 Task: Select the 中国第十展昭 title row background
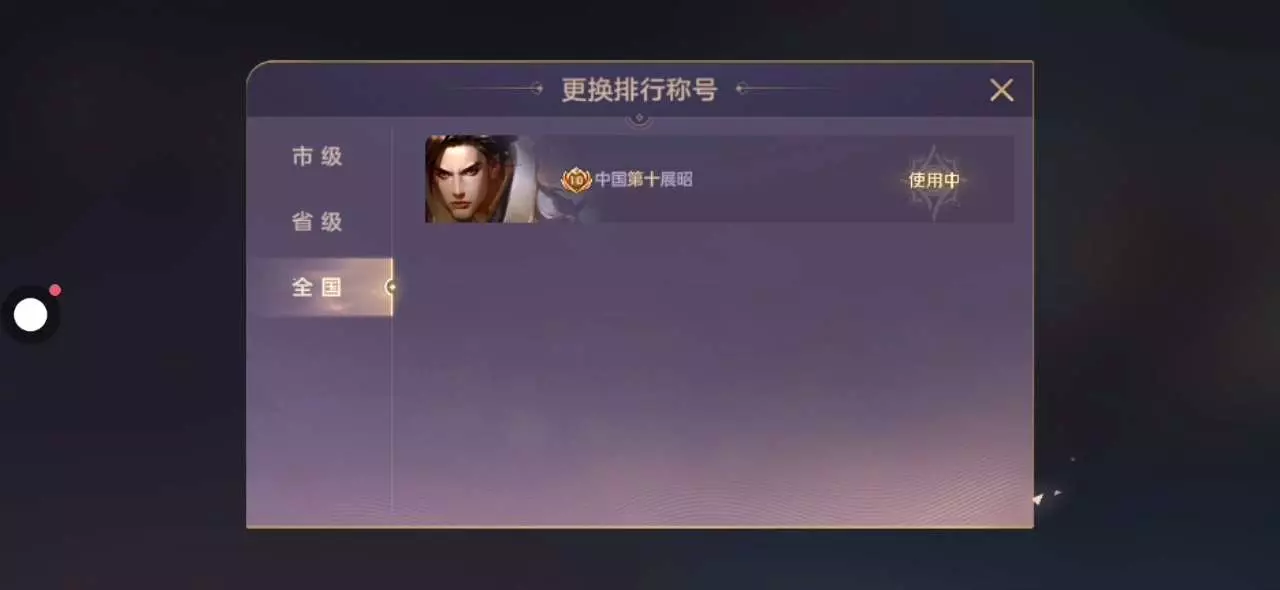coord(719,179)
